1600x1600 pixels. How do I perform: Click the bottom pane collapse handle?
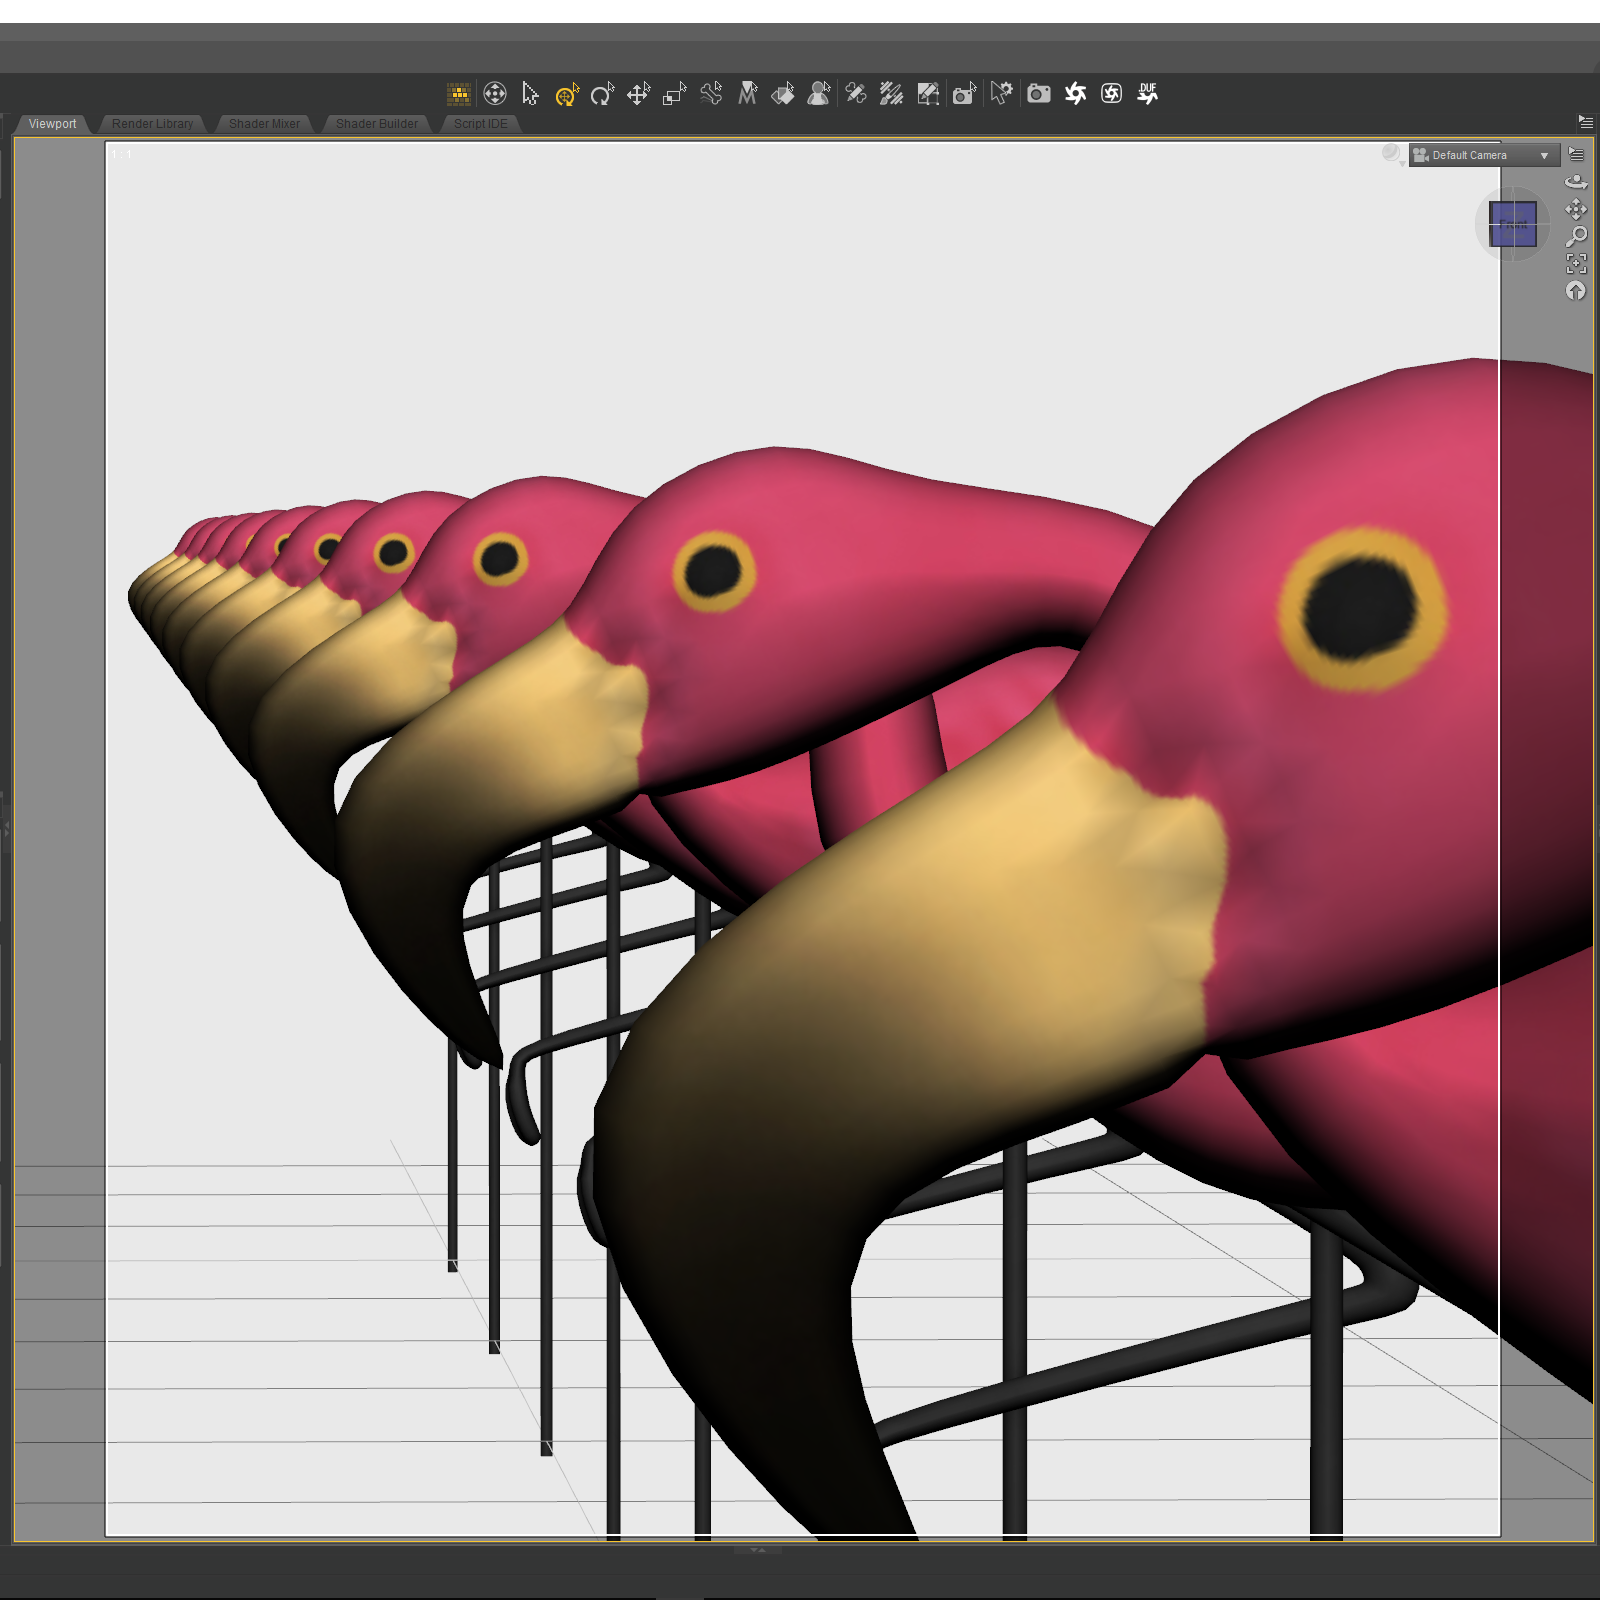click(758, 1550)
